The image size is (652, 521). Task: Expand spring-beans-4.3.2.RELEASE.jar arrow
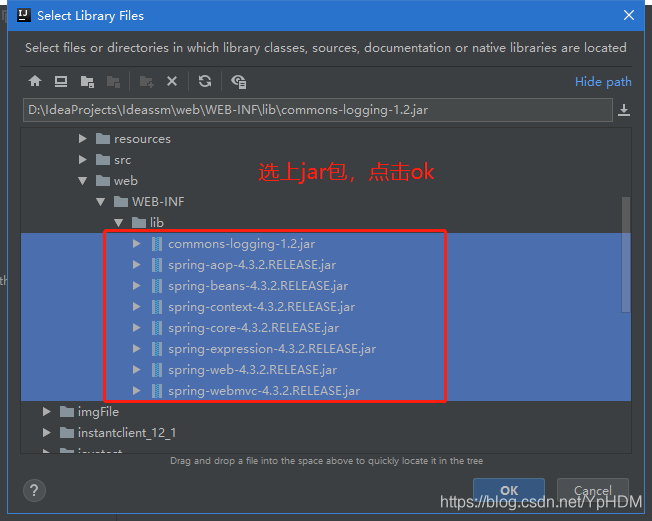click(x=136, y=286)
